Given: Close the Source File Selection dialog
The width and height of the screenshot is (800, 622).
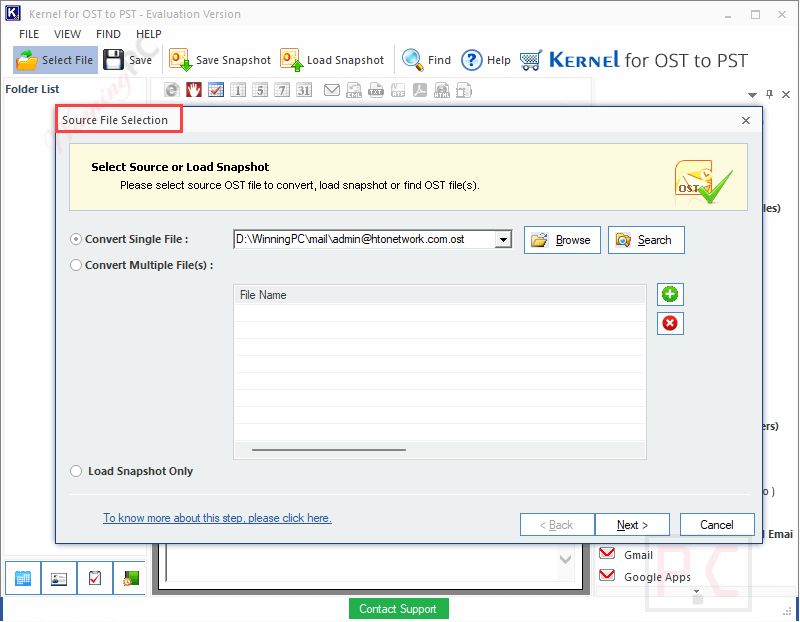Looking at the screenshot, I should pyautogui.click(x=746, y=120).
